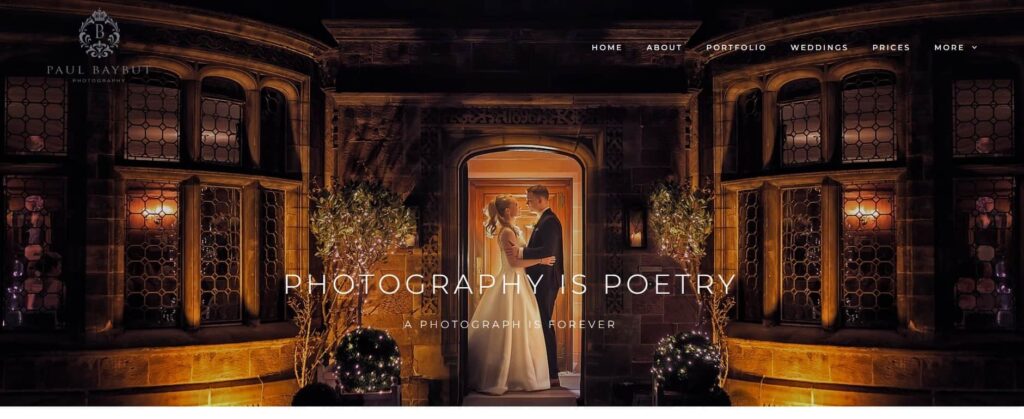1024x419 pixels.
Task: Click the right fairy-light topiary ball
Action: (x=688, y=361)
